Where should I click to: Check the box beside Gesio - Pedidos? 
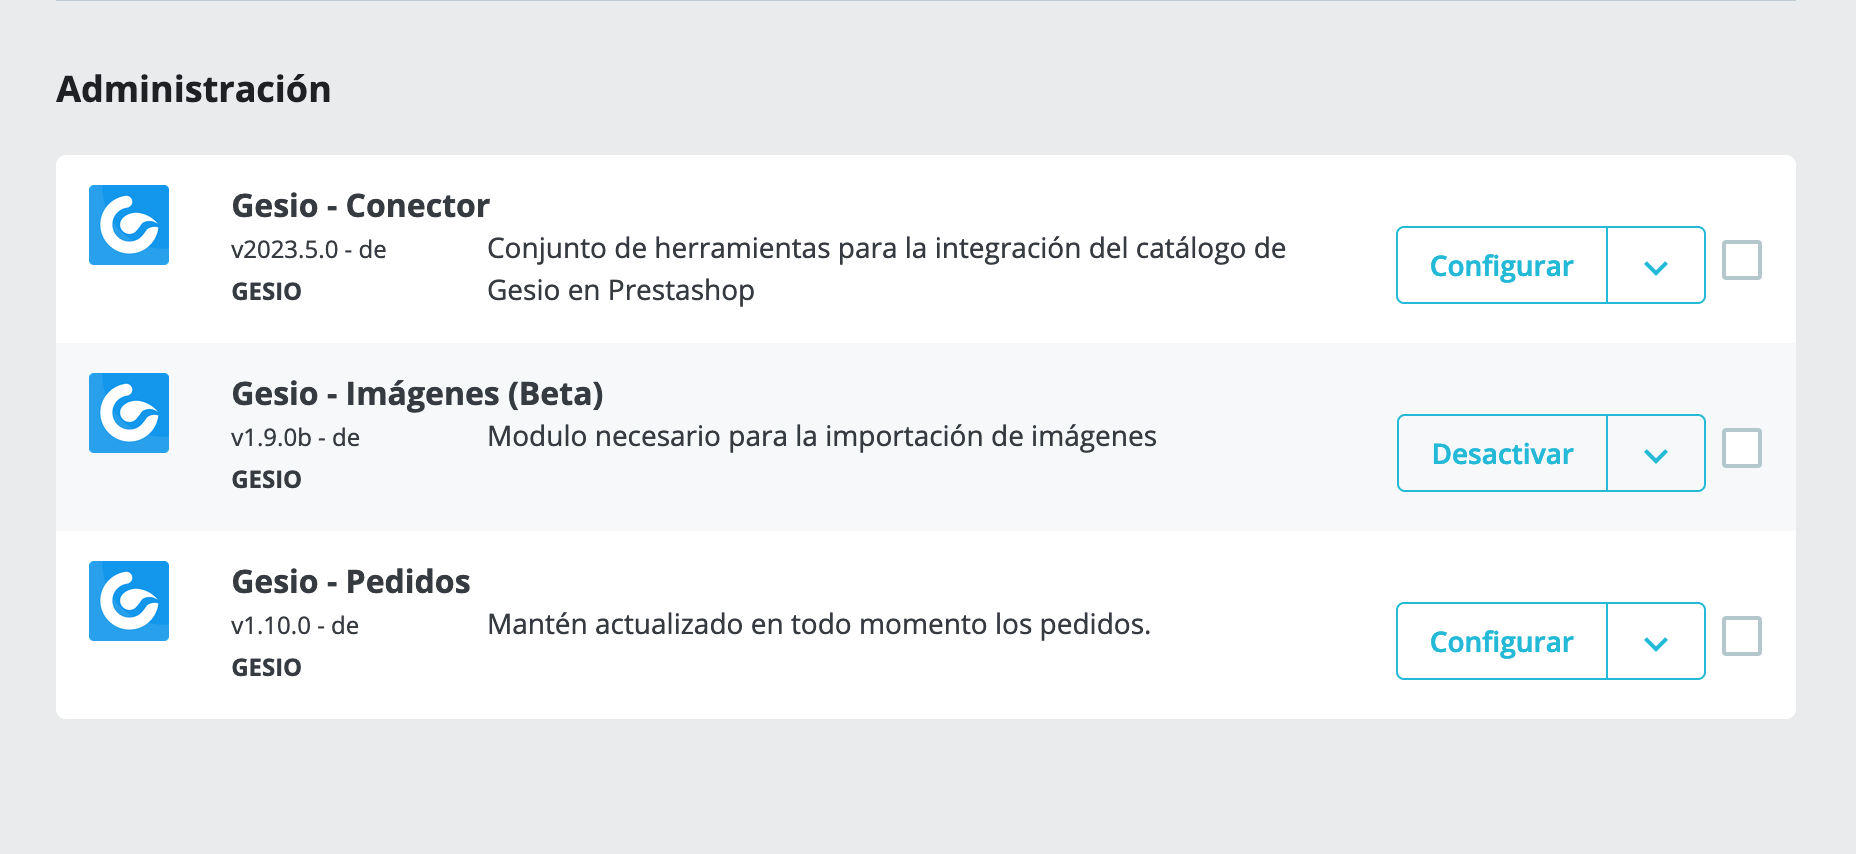pos(1742,636)
